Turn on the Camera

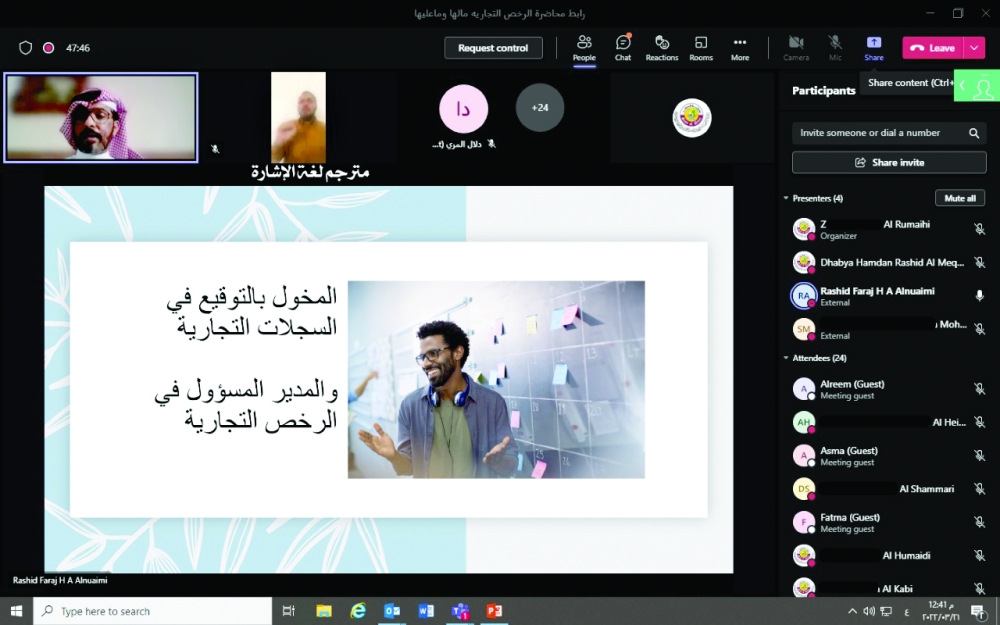pos(796,47)
